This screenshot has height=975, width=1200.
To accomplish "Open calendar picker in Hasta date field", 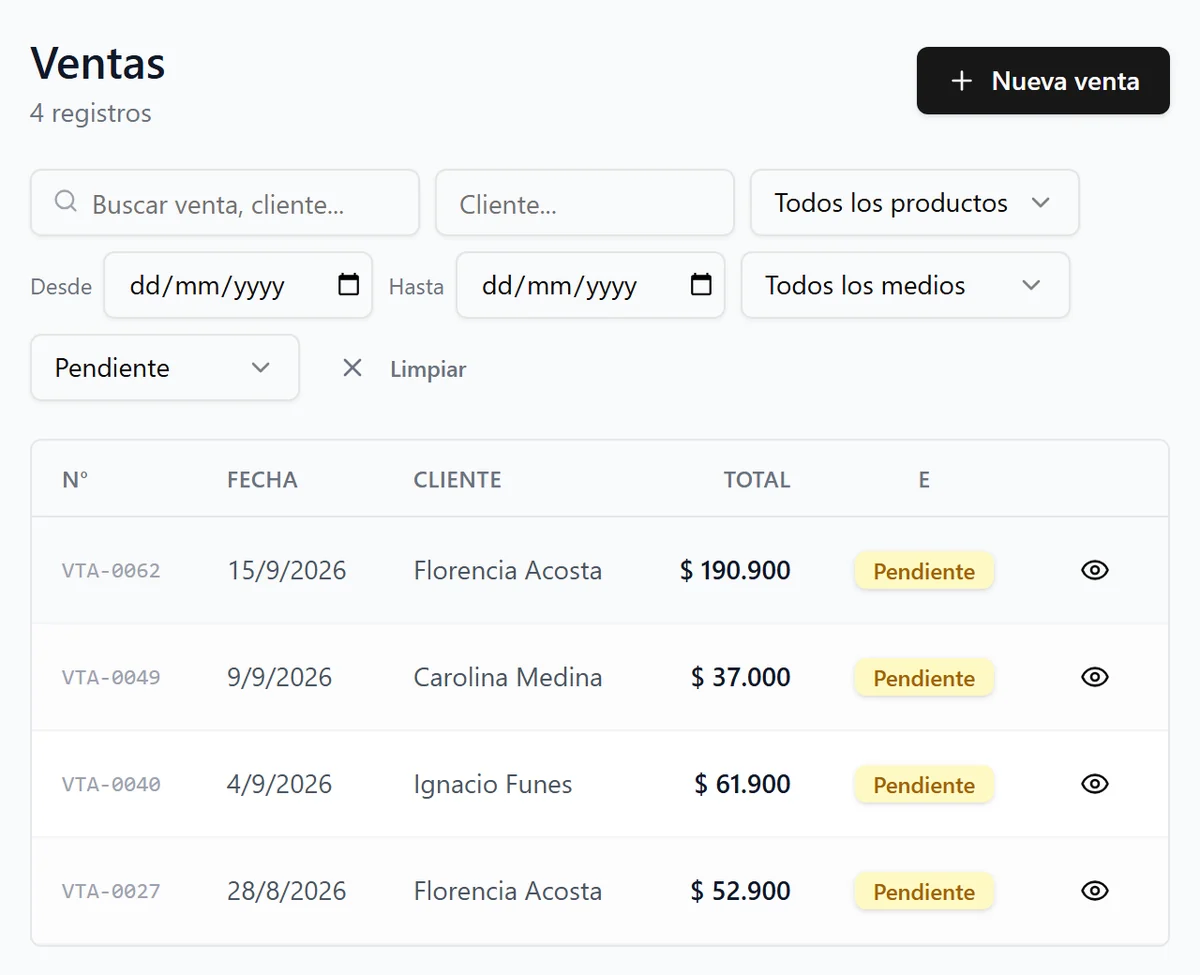I will pyautogui.click(x=701, y=285).
